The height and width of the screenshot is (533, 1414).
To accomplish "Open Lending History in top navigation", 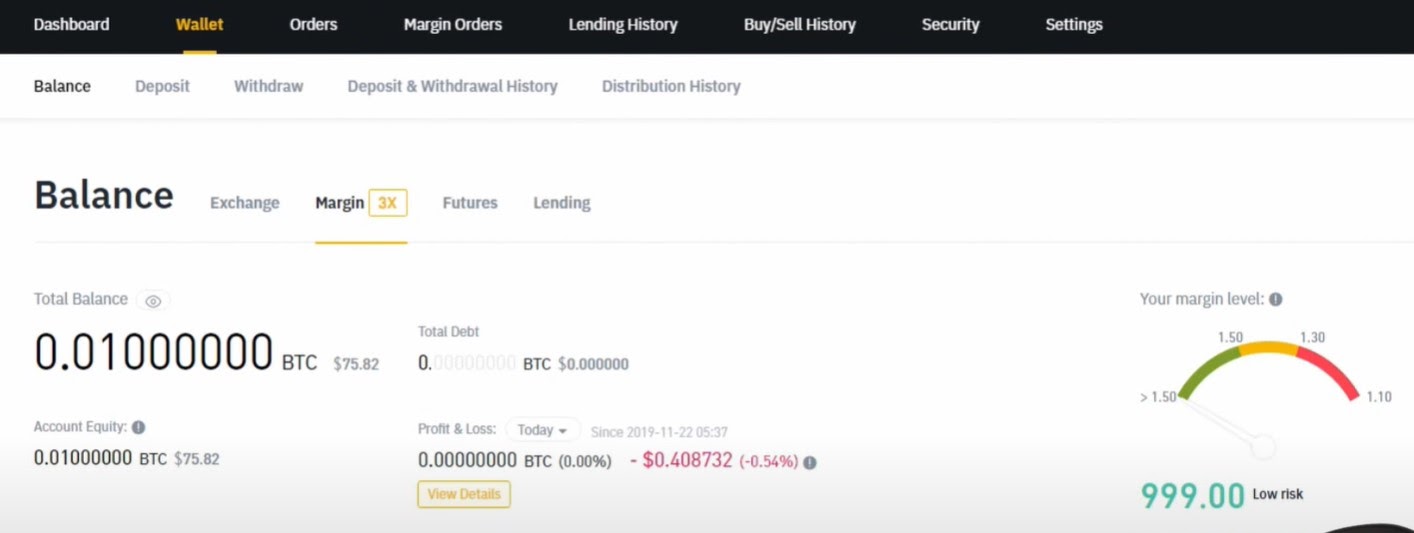I will pyautogui.click(x=623, y=24).
